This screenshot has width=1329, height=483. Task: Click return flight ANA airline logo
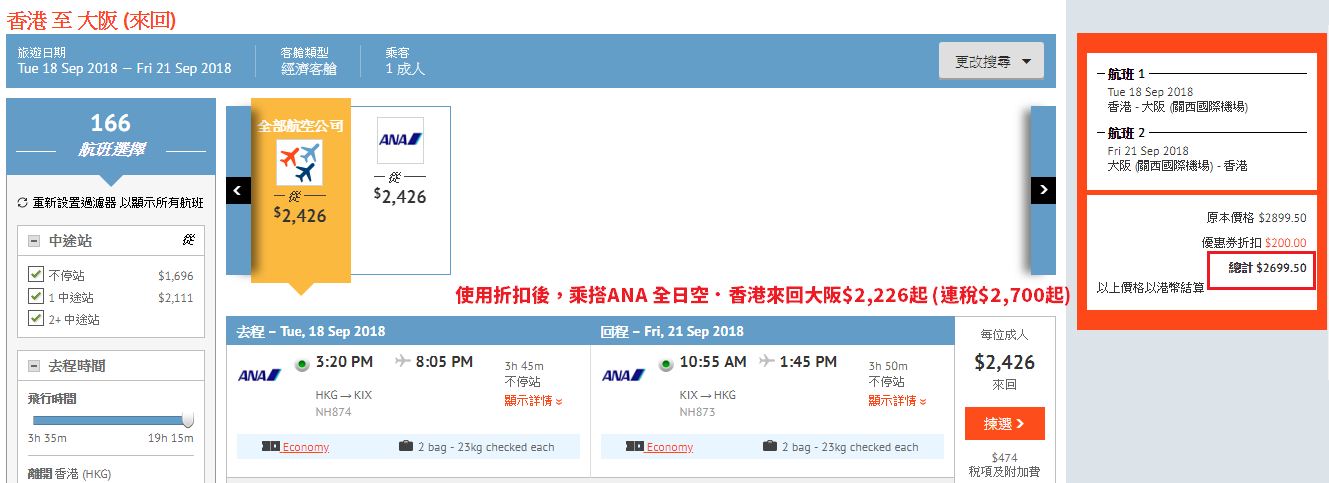coord(622,376)
